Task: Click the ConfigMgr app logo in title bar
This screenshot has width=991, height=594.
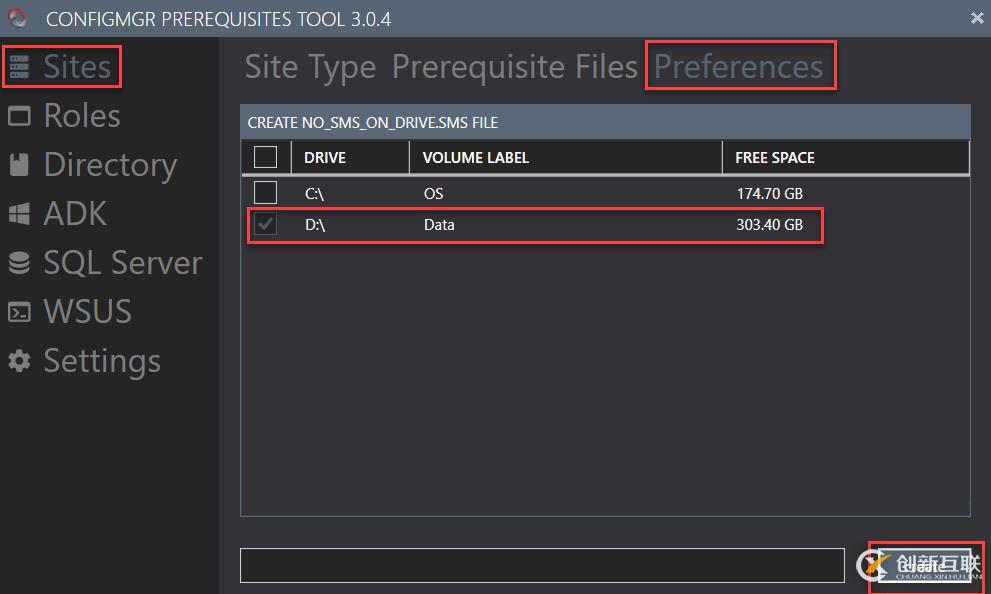Action: coord(18,18)
